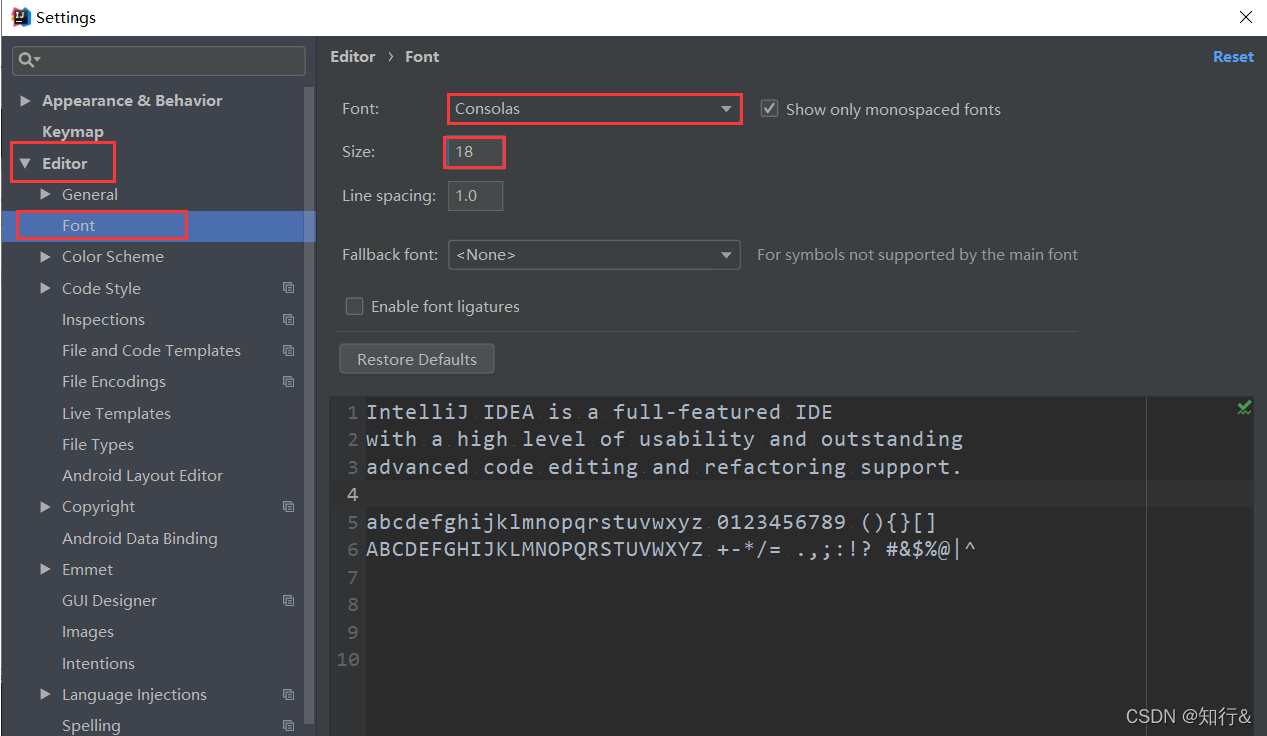Uncheck Show only monospaced fonts
1267x736 pixels.
pyautogui.click(x=769, y=109)
